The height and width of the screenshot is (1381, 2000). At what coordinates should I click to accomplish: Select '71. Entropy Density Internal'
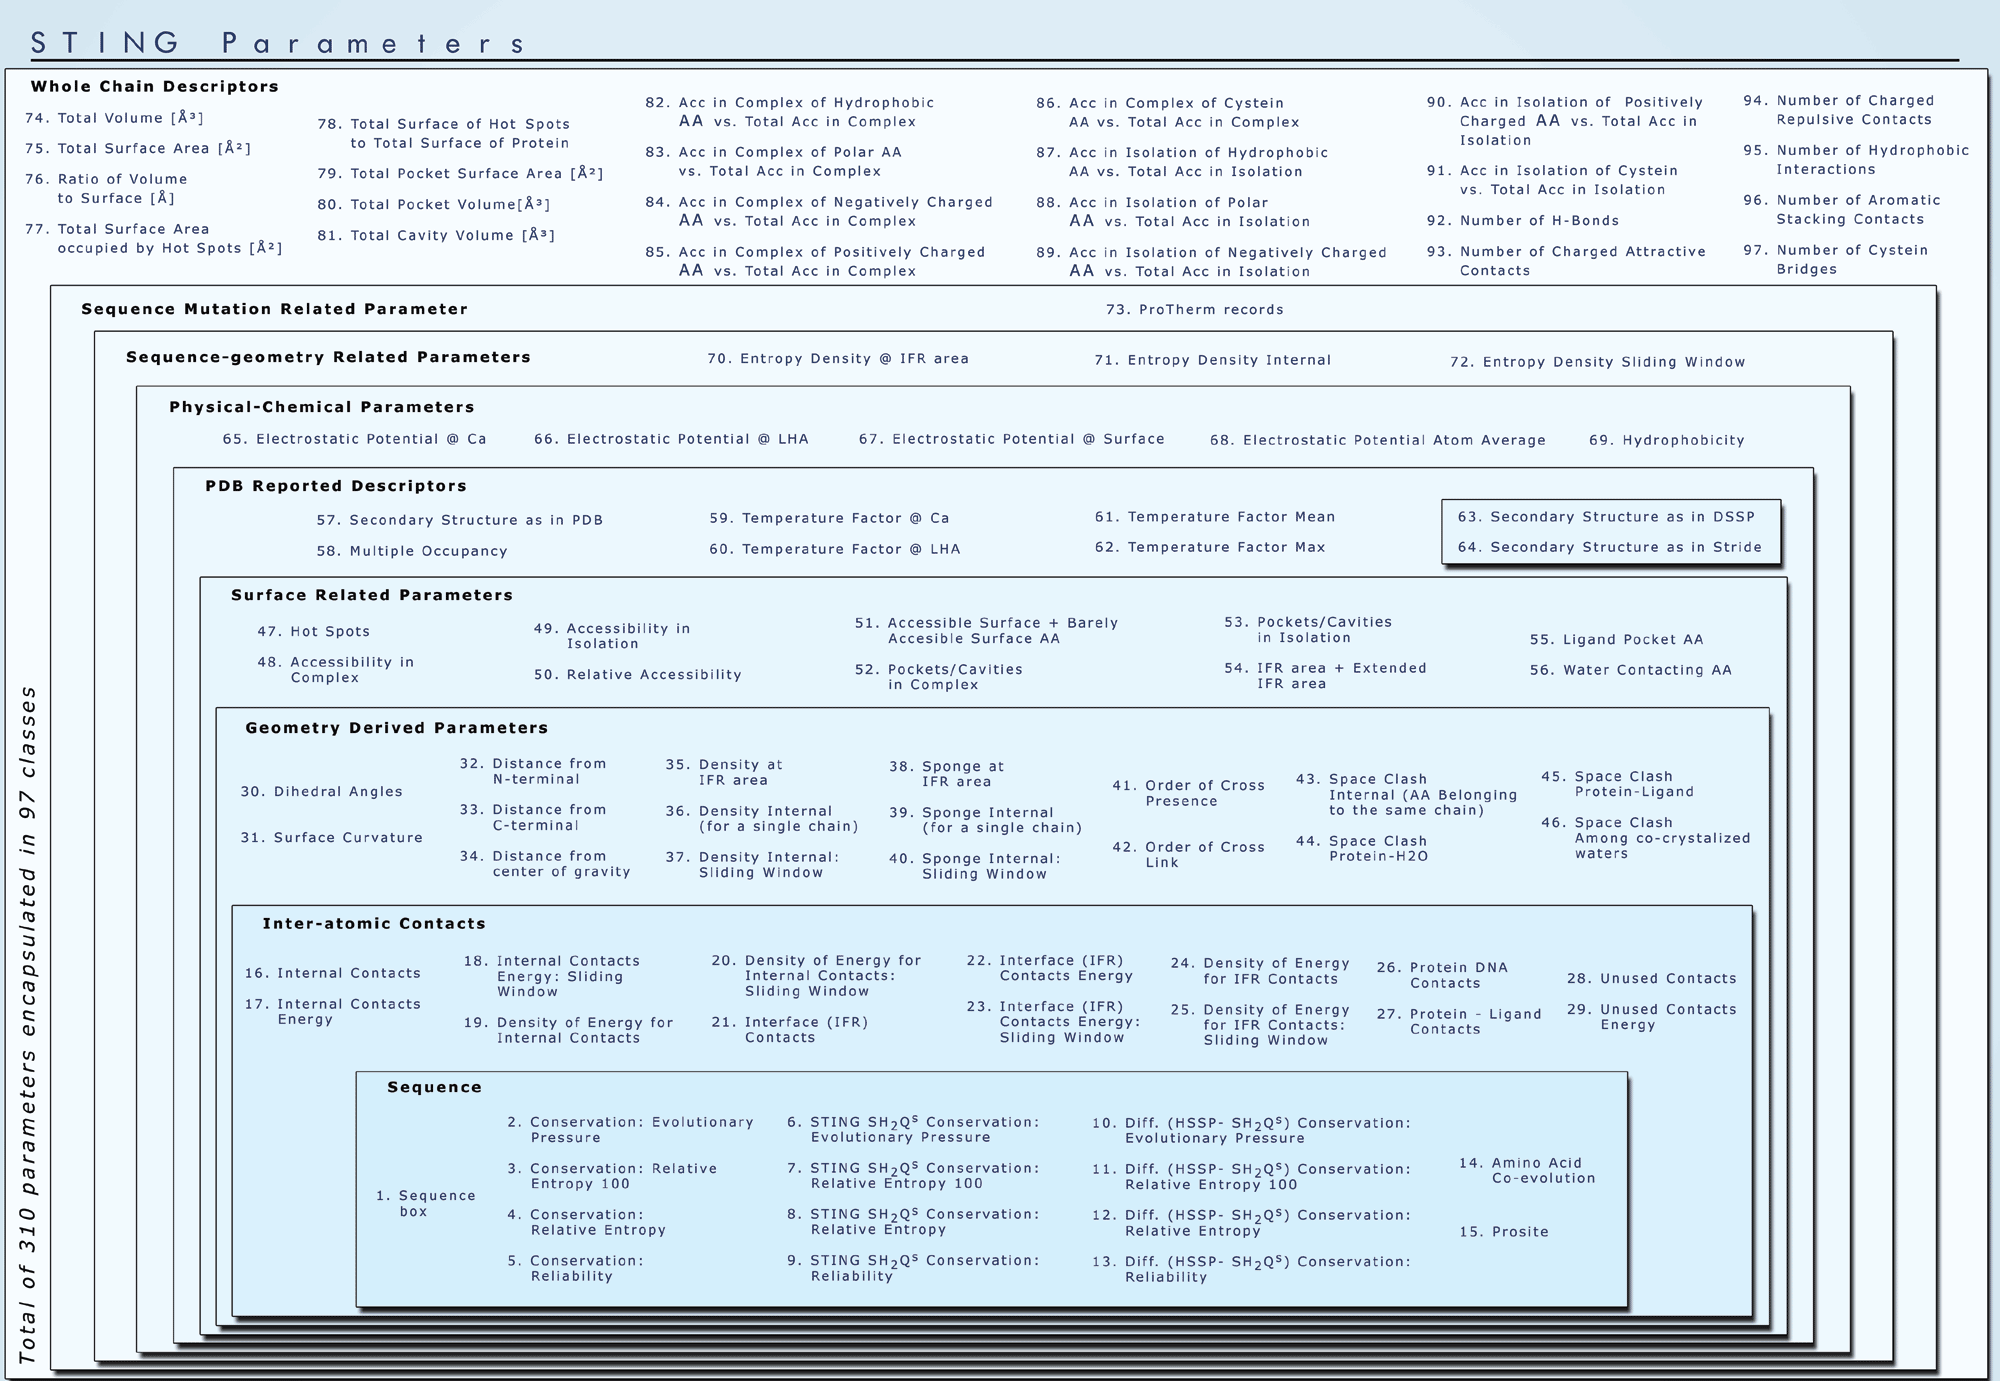tap(1213, 359)
